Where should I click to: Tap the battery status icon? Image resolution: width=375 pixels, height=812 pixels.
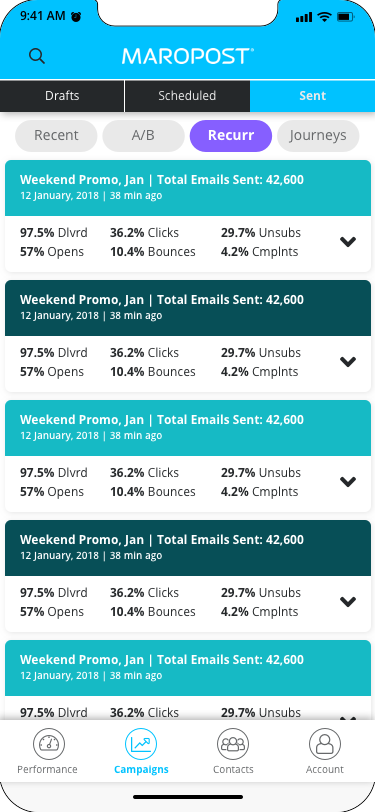tap(345, 17)
